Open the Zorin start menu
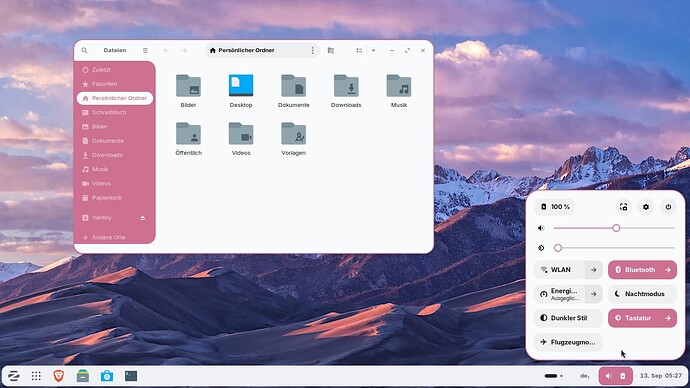 pos(14,376)
